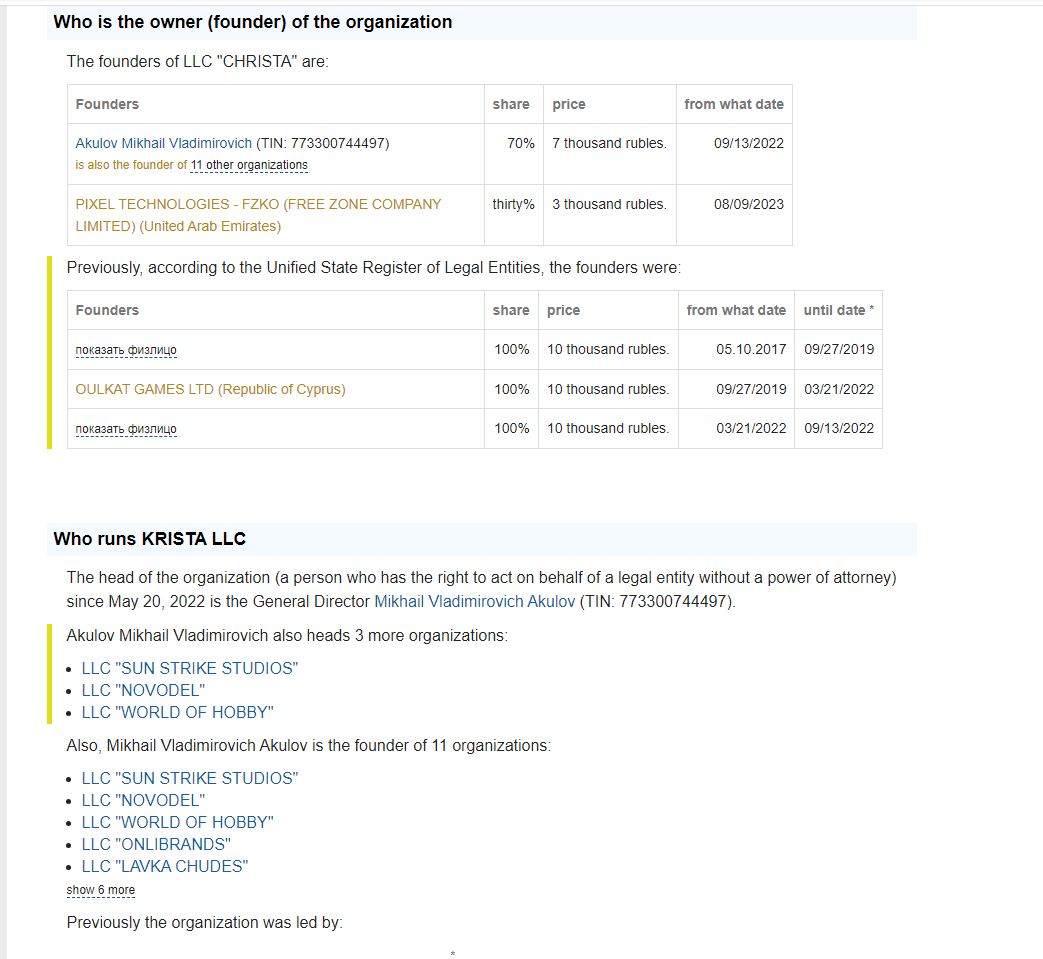Open LLC "WORLD OF HOBBY" in heads list
Image resolution: width=1043 pixels, height=959 pixels.
[x=178, y=712]
